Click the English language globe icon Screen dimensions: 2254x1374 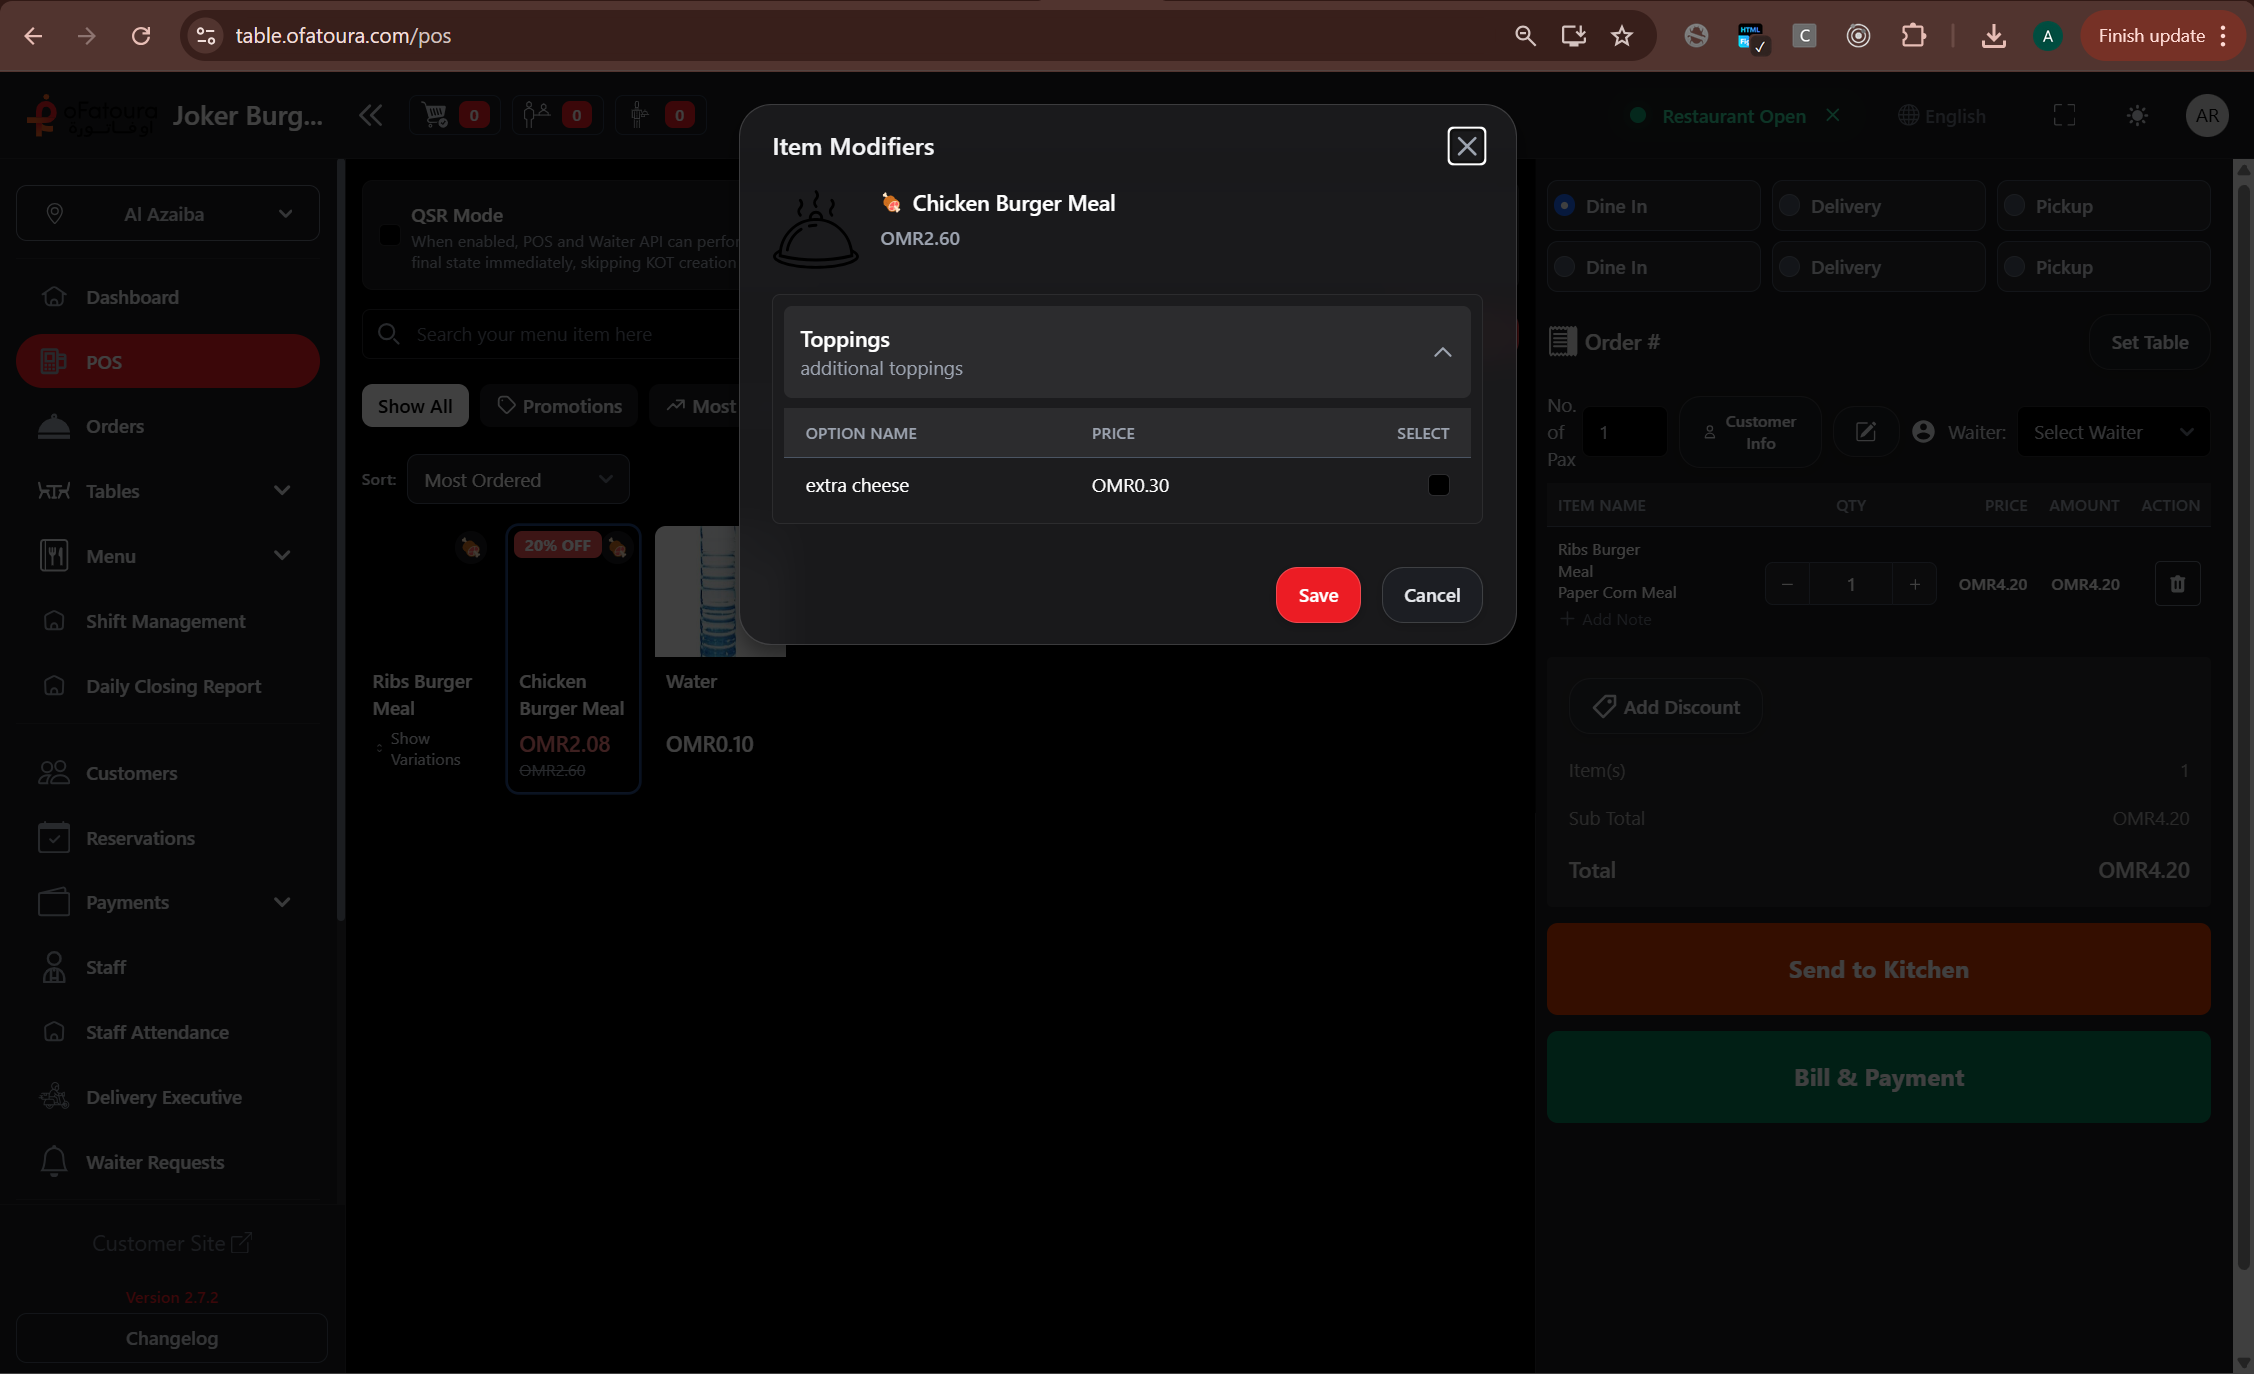click(x=1908, y=116)
